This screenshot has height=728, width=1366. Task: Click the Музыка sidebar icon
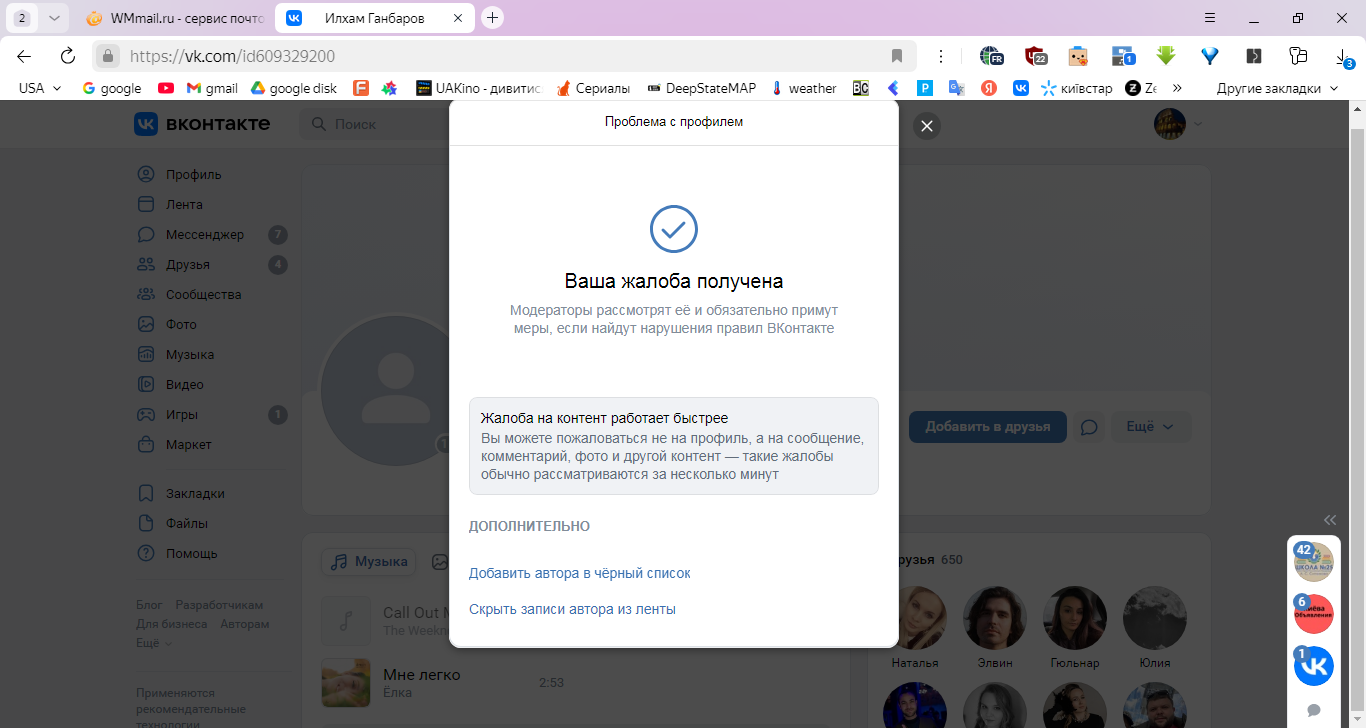[147, 355]
